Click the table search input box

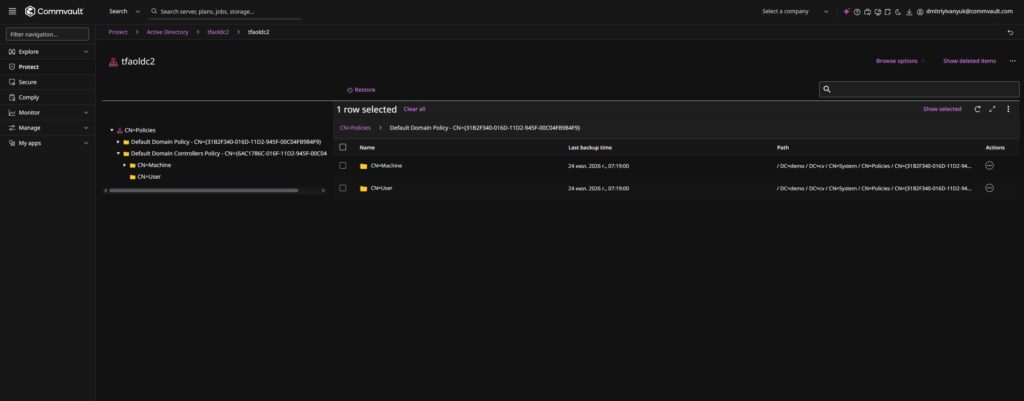click(x=919, y=89)
